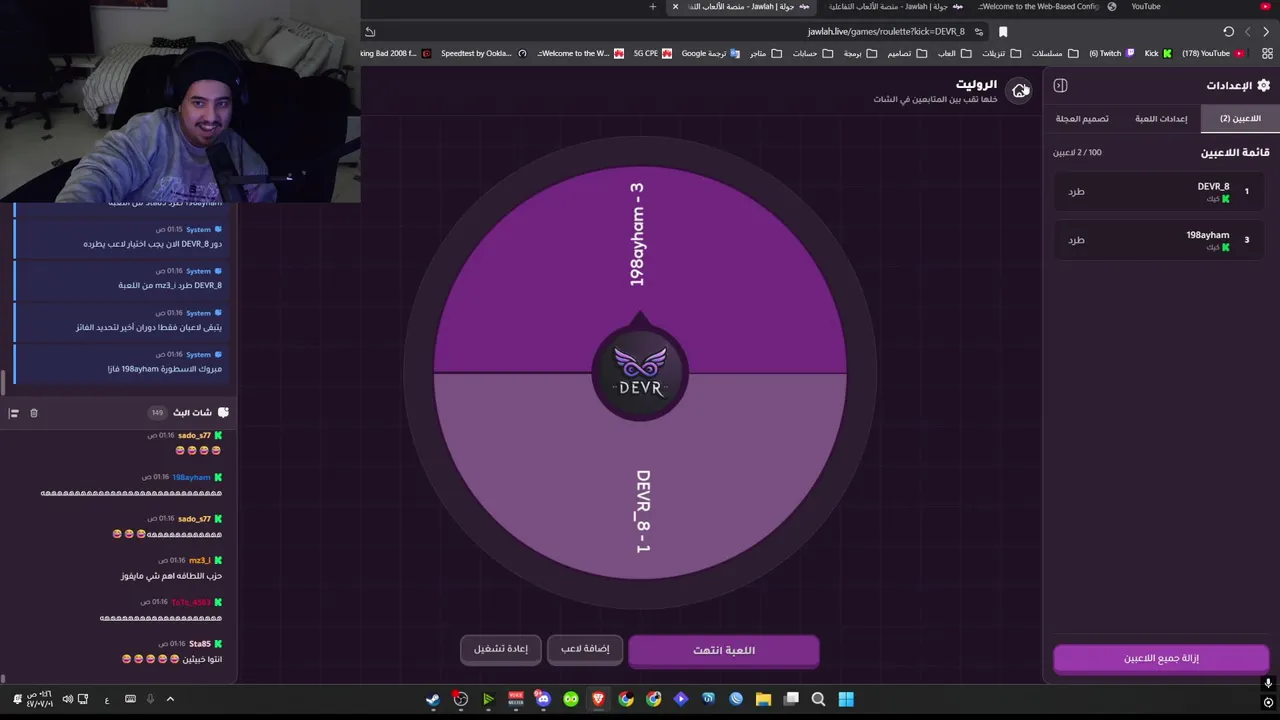
Task: Go forward in browser history
Action: coord(1247,32)
